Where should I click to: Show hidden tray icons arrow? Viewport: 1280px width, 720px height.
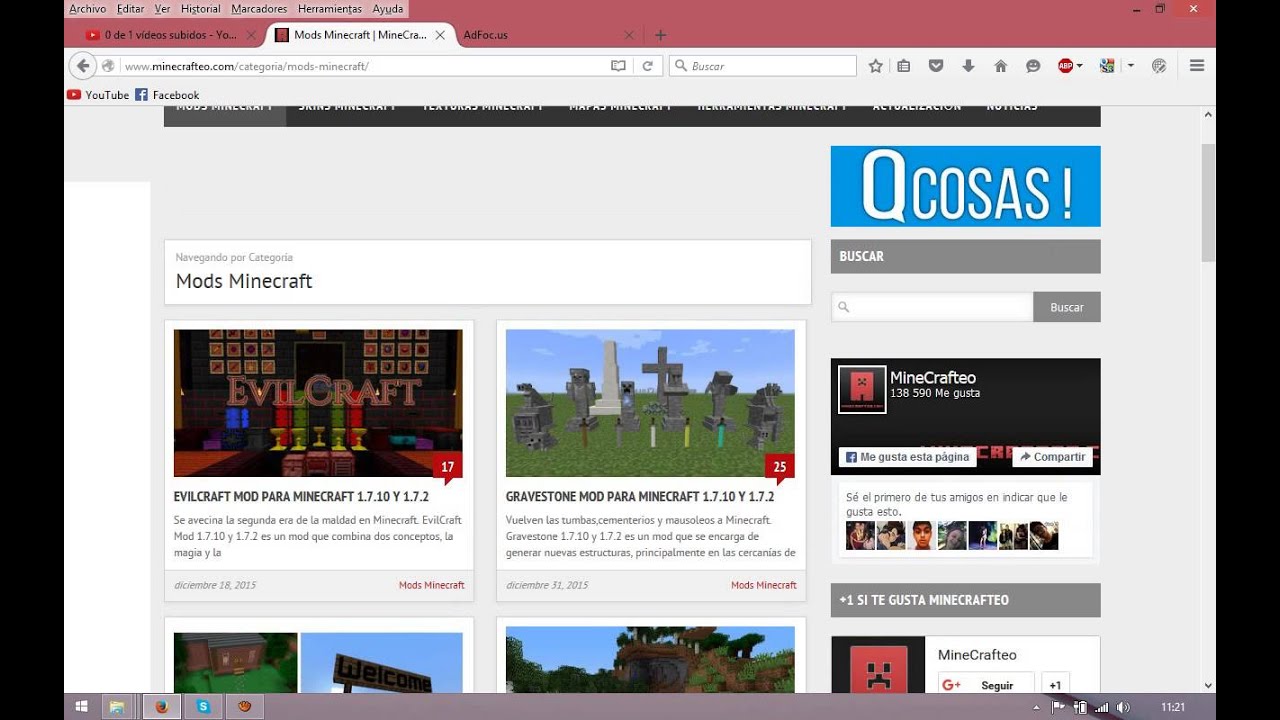pyautogui.click(x=1036, y=707)
